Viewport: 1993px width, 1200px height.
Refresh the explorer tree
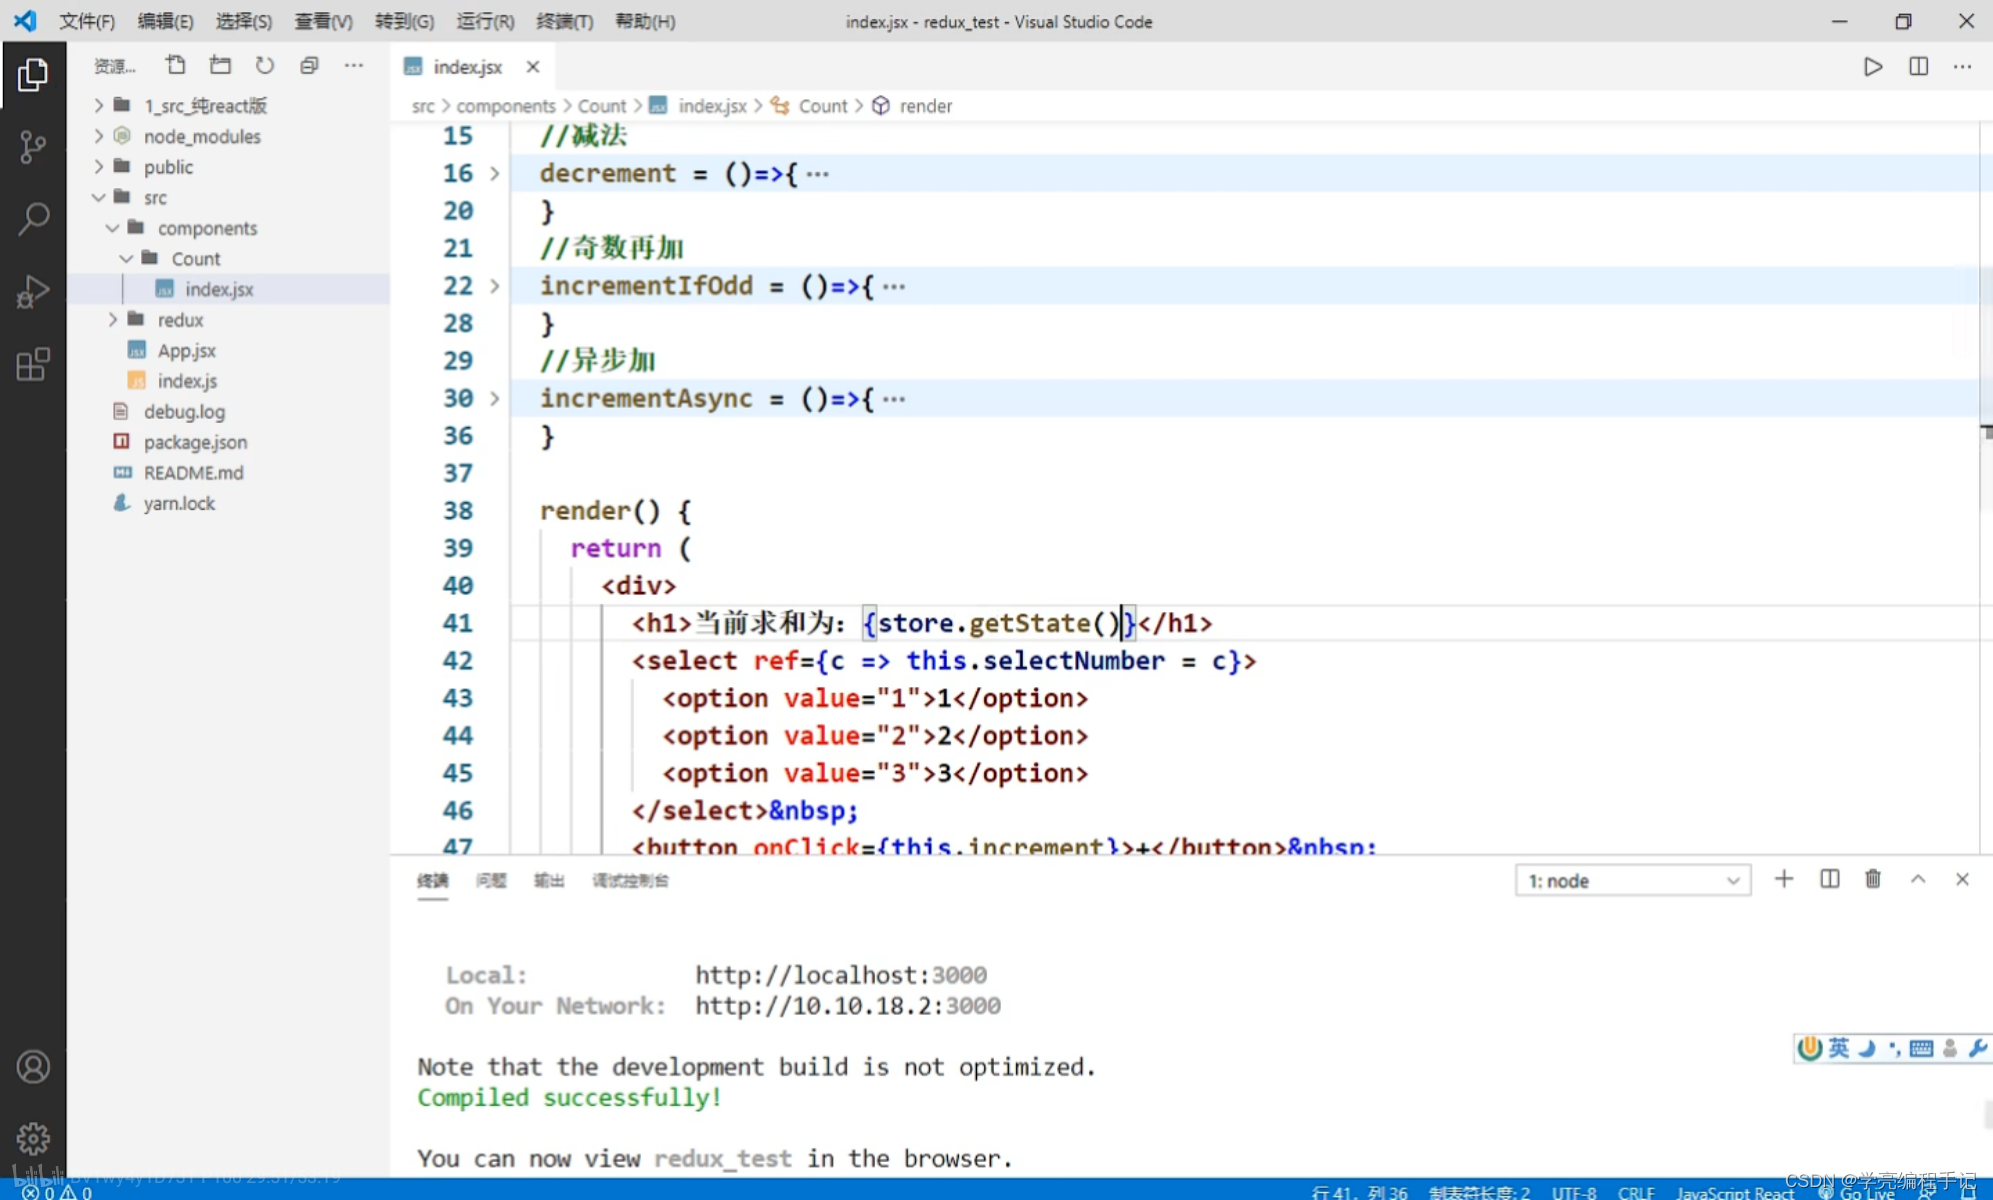pyautogui.click(x=265, y=66)
